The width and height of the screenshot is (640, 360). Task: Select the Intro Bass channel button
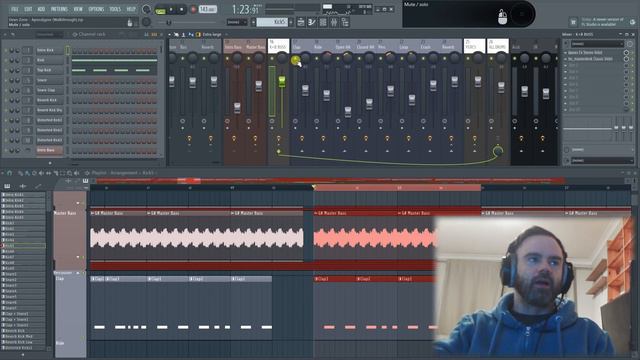click(x=50, y=150)
